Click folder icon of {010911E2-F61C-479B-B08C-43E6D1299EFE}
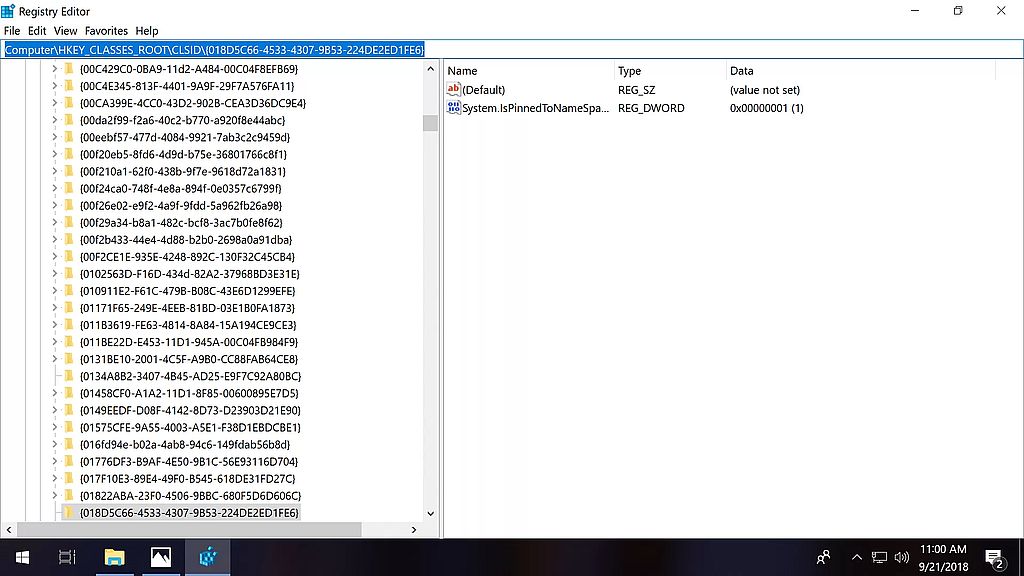1024x576 pixels. [x=69, y=291]
